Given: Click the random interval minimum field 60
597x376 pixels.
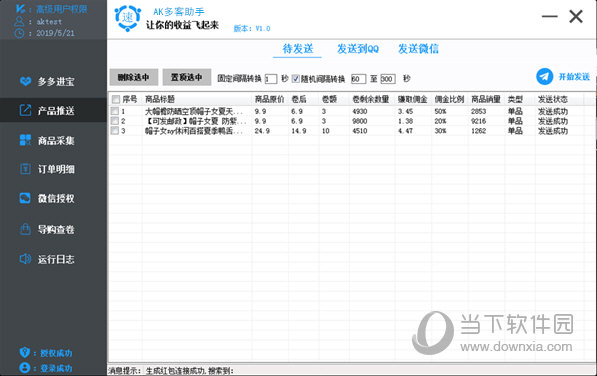Looking at the screenshot, I should 358,79.
